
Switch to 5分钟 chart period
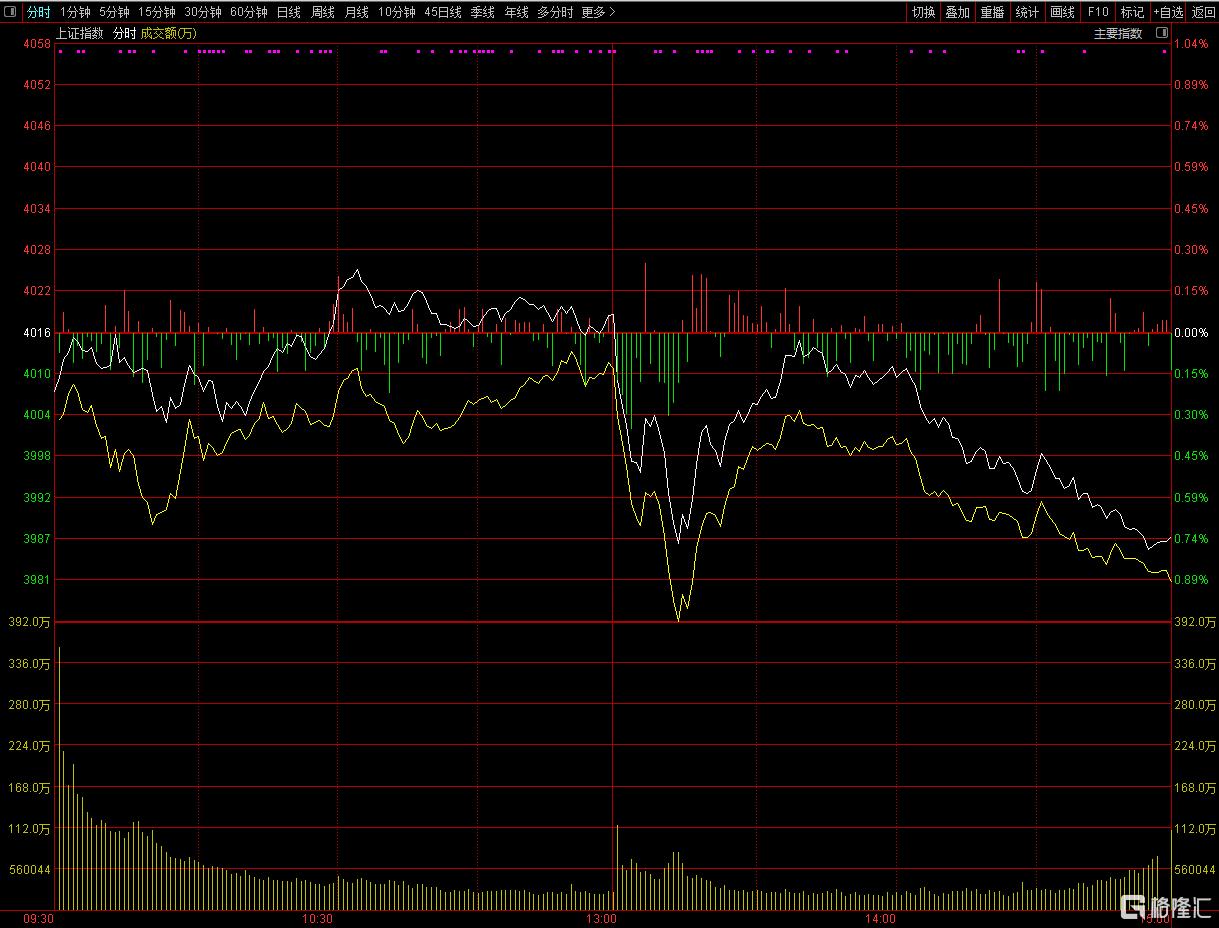[x=114, y=12]
